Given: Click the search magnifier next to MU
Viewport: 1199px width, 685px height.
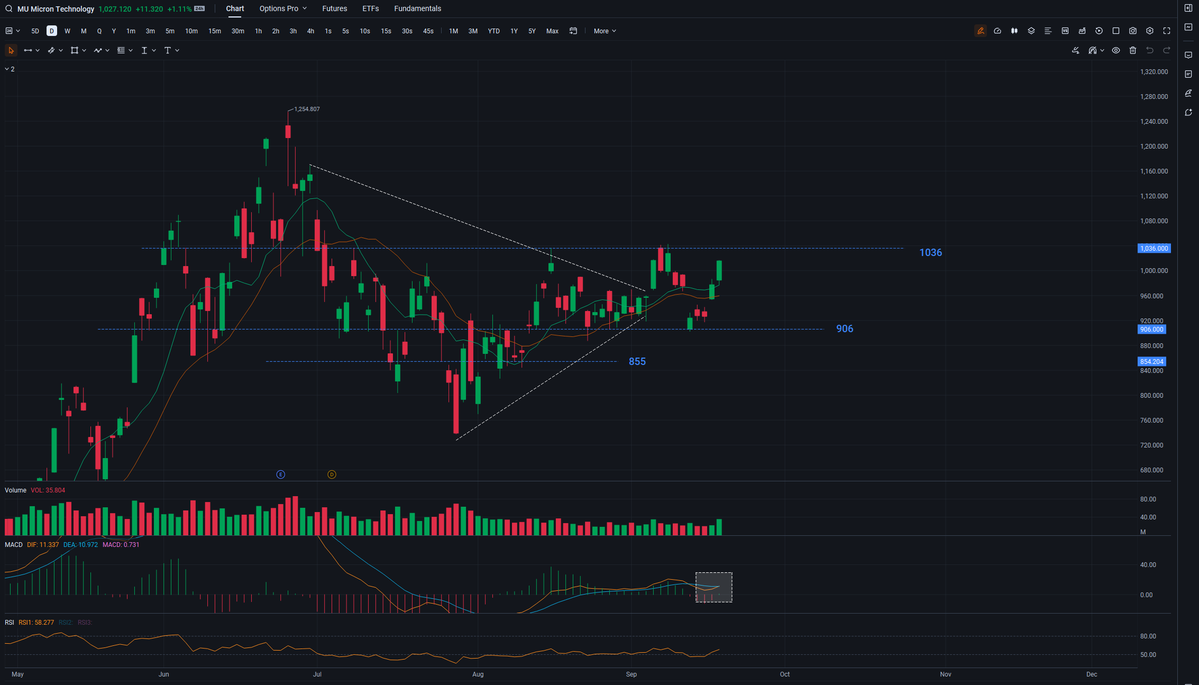Looking at the screenshot, I should click(10, 9).
